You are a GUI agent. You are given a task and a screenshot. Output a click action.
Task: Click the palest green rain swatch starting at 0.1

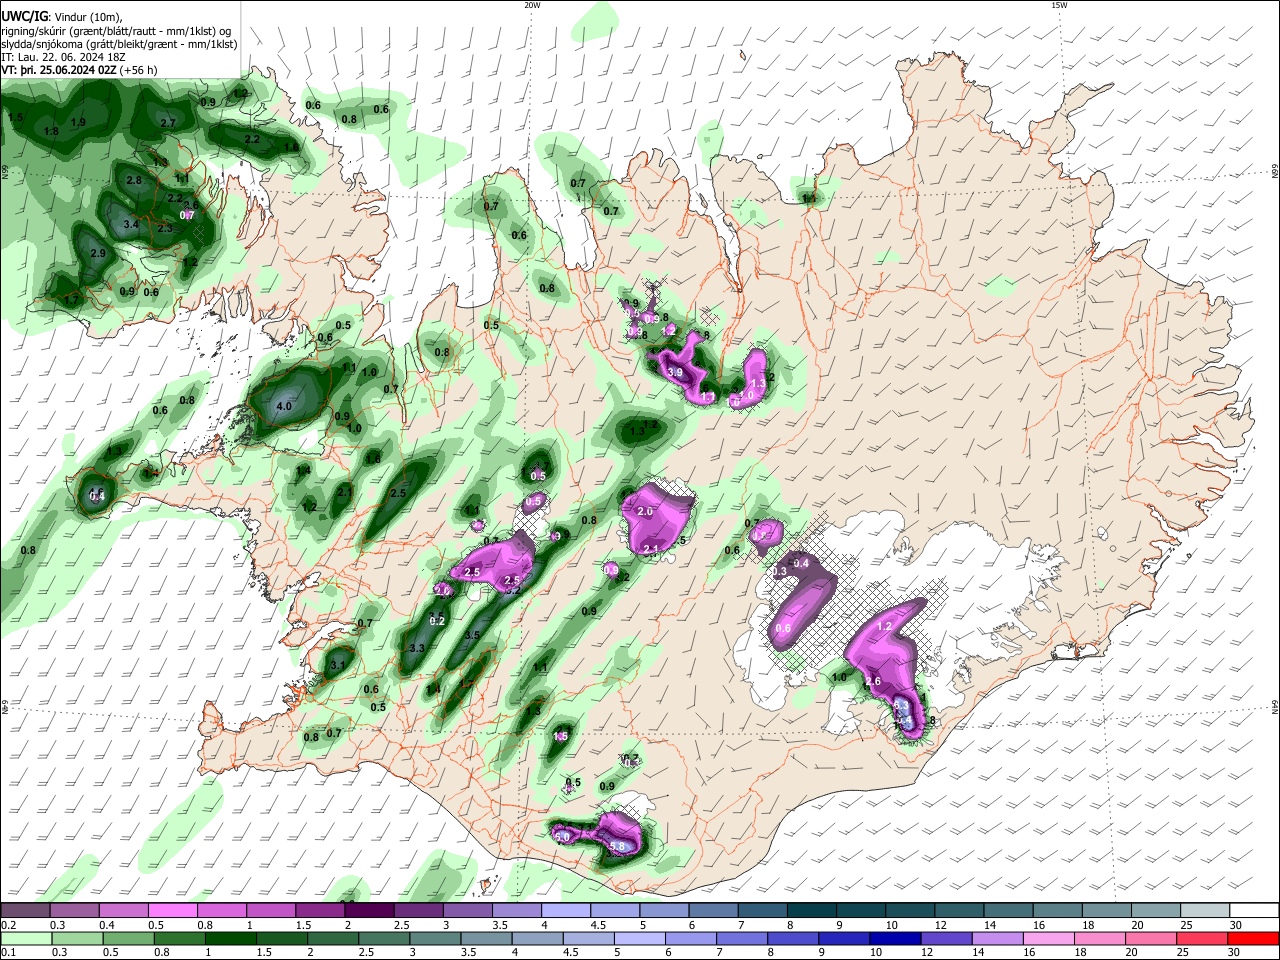pos(25,938)
